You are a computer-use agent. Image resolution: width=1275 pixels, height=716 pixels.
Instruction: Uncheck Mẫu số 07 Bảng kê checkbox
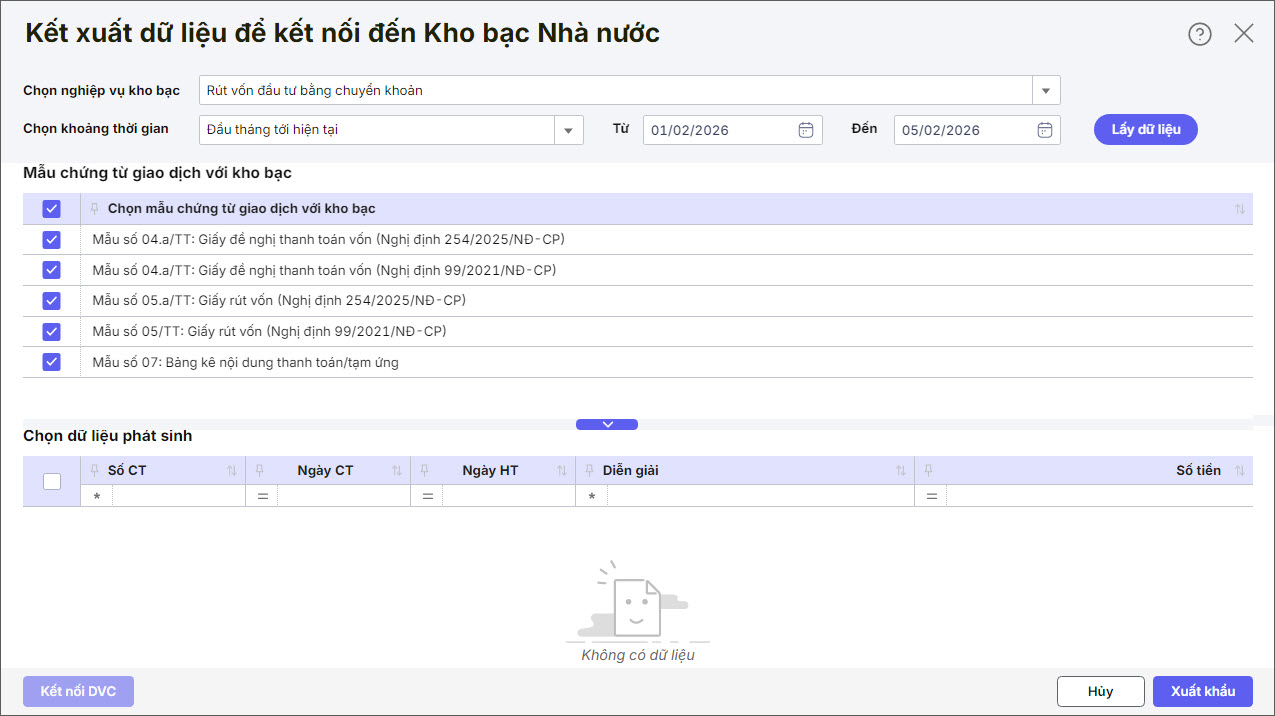coord(52,362)
